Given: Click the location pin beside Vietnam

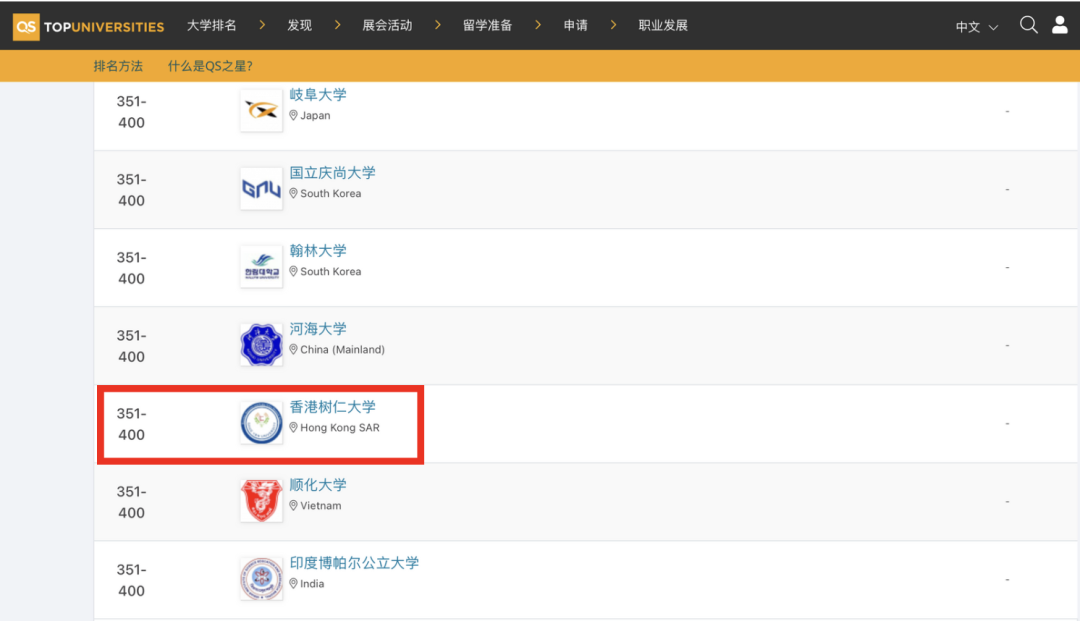Looking at the screenshot, I should [293, 506].
